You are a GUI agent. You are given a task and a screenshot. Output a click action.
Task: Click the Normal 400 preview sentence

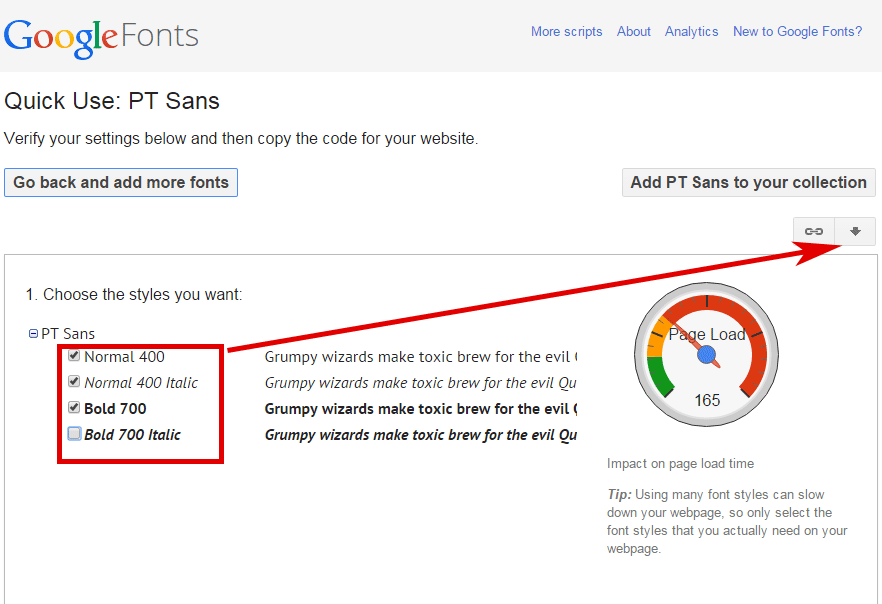point(421,357)
